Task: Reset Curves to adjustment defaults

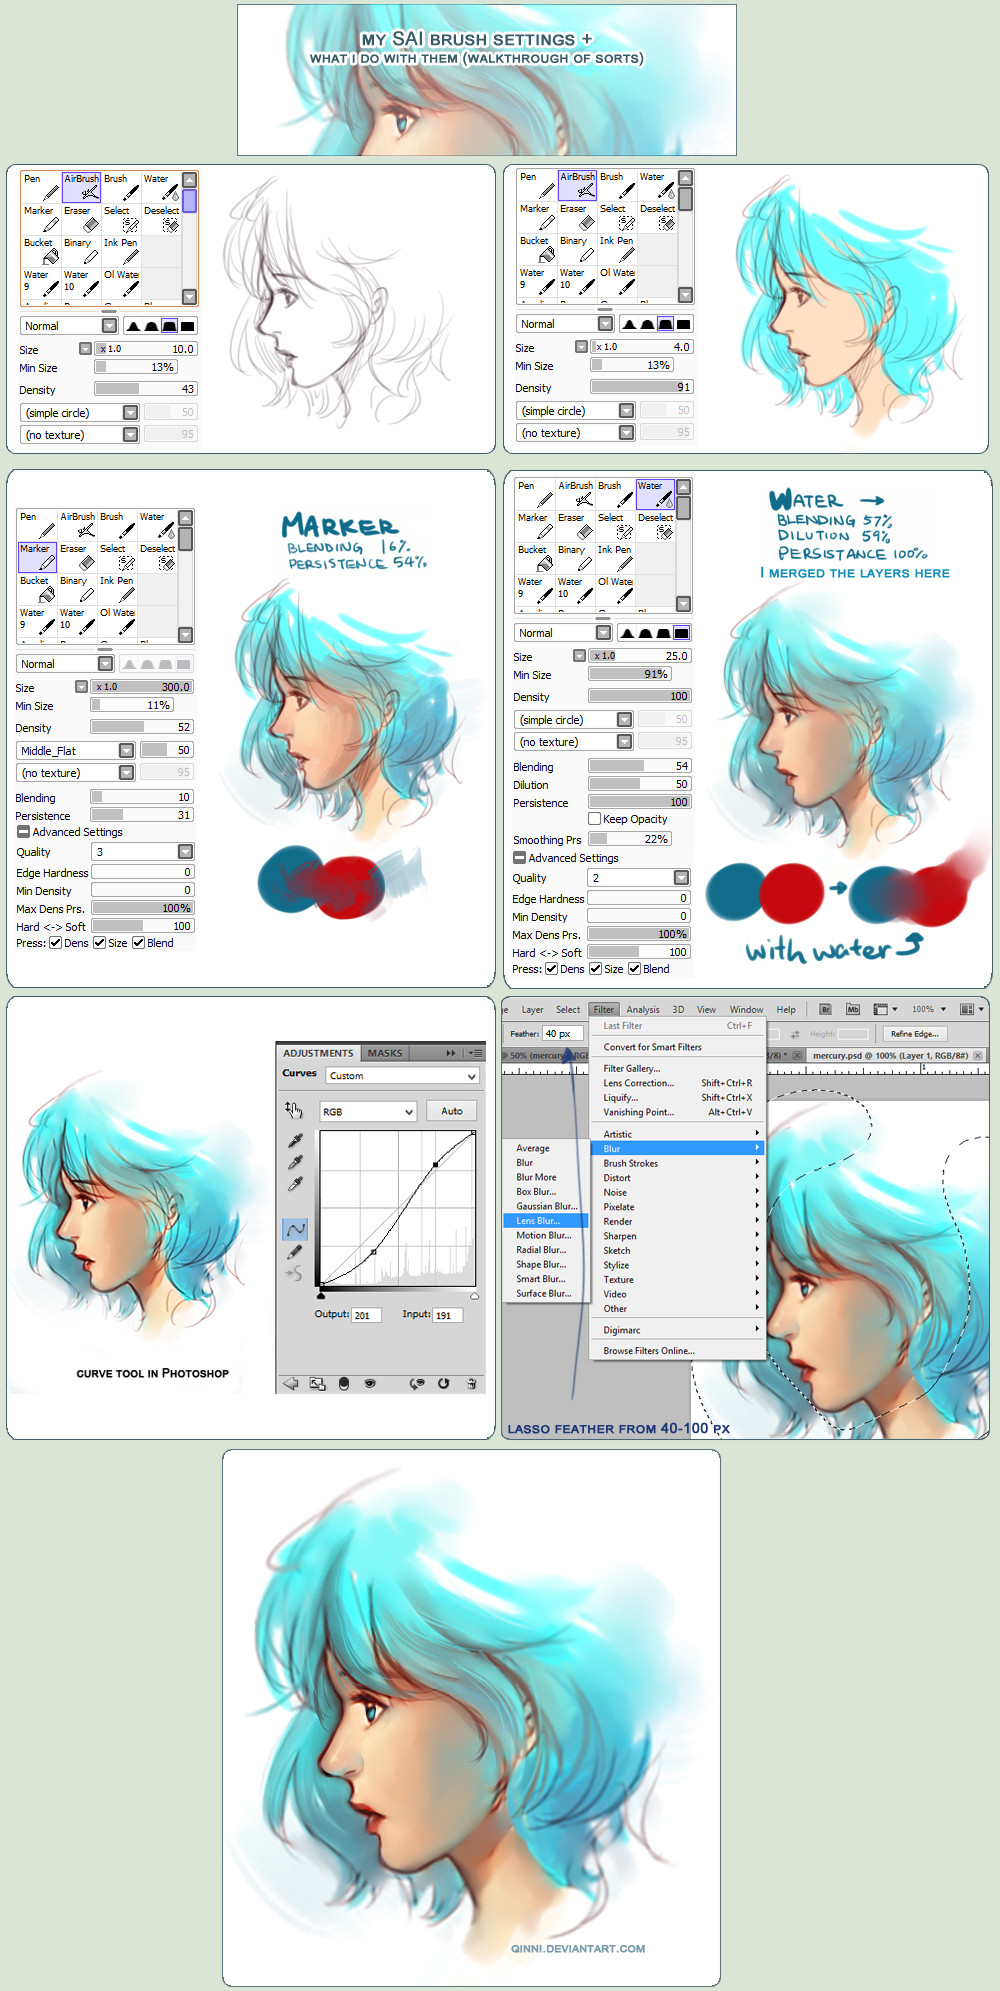Action: (443, 1384)
